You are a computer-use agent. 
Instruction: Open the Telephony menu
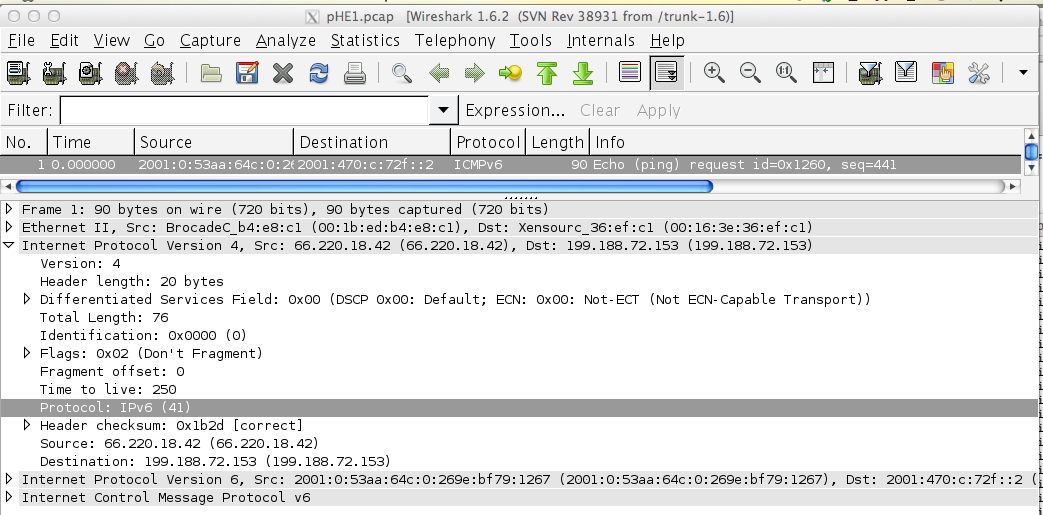click(455, 41)
